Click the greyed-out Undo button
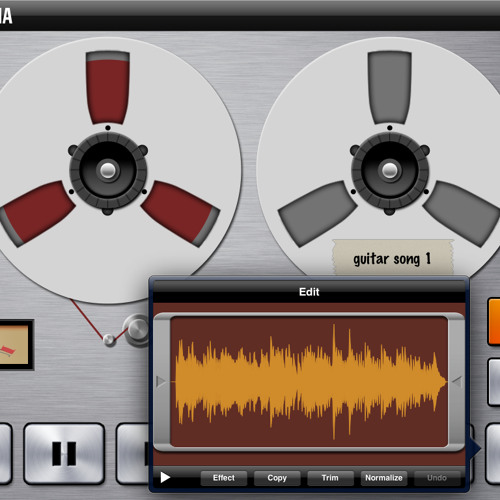This screenshot has width=500, height=500. (x=437, y=478)
